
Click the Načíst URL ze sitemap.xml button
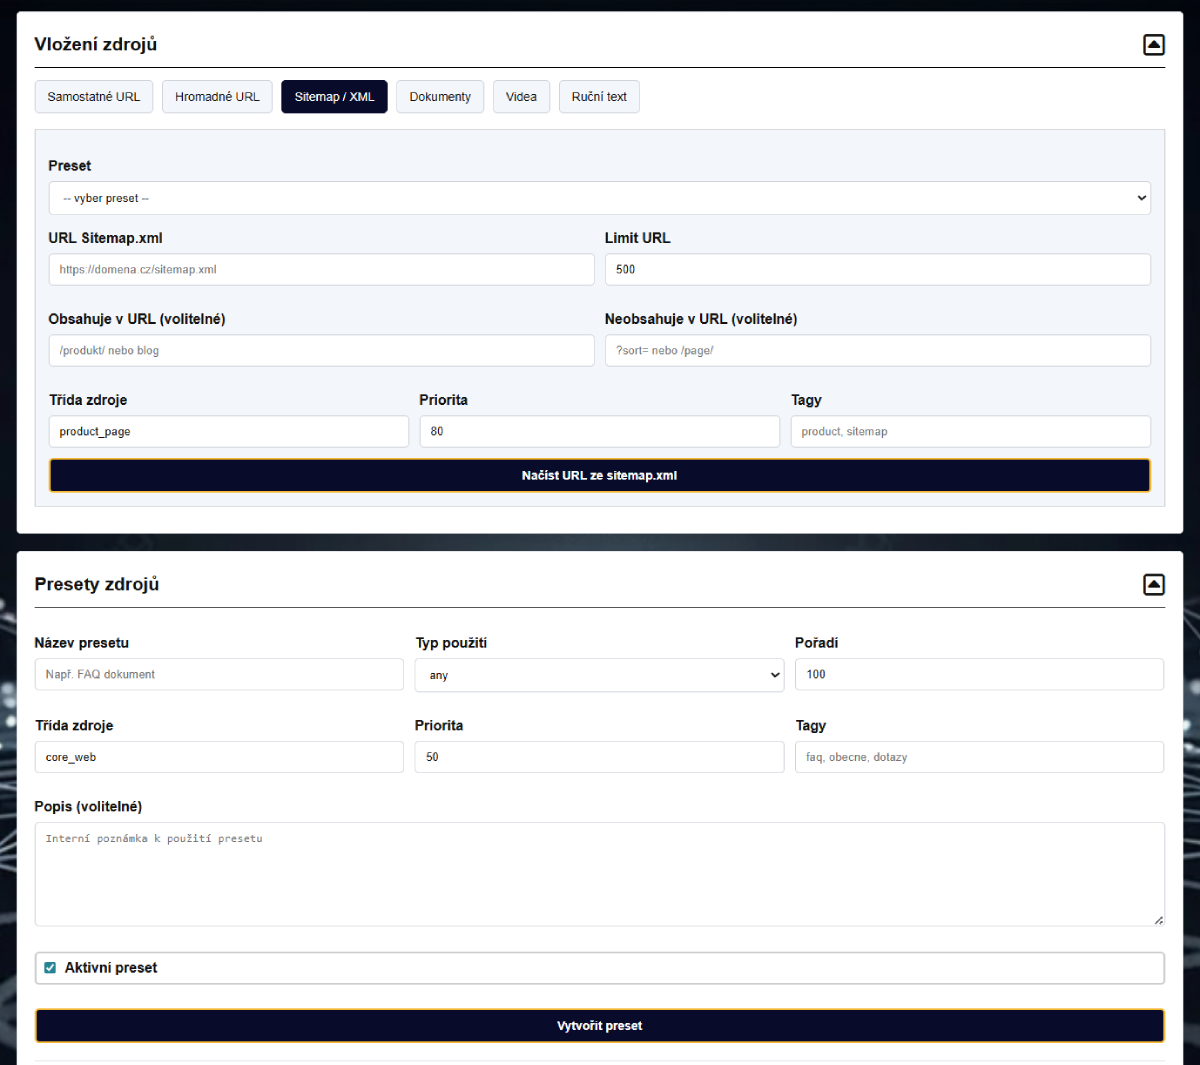click(x=599, y=475)
